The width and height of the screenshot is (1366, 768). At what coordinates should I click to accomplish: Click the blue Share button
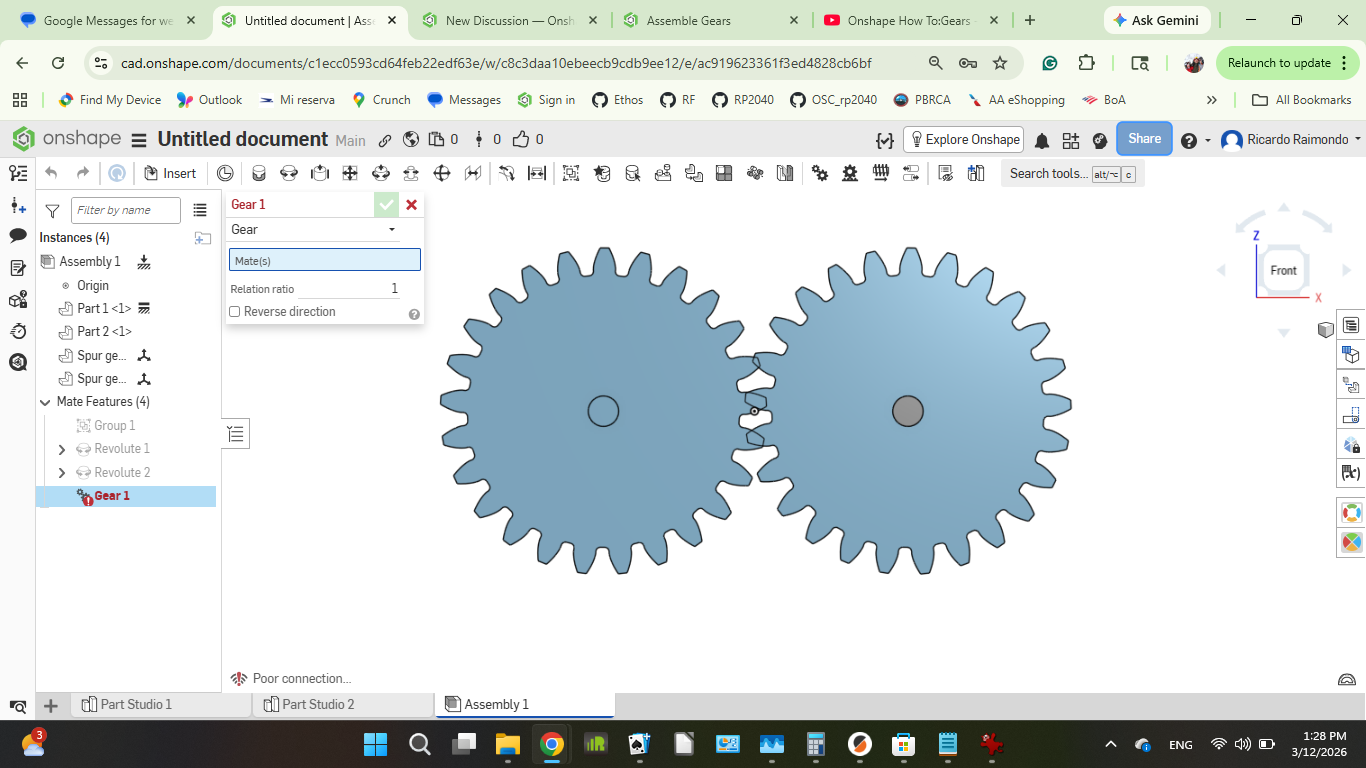[1144, 139]
